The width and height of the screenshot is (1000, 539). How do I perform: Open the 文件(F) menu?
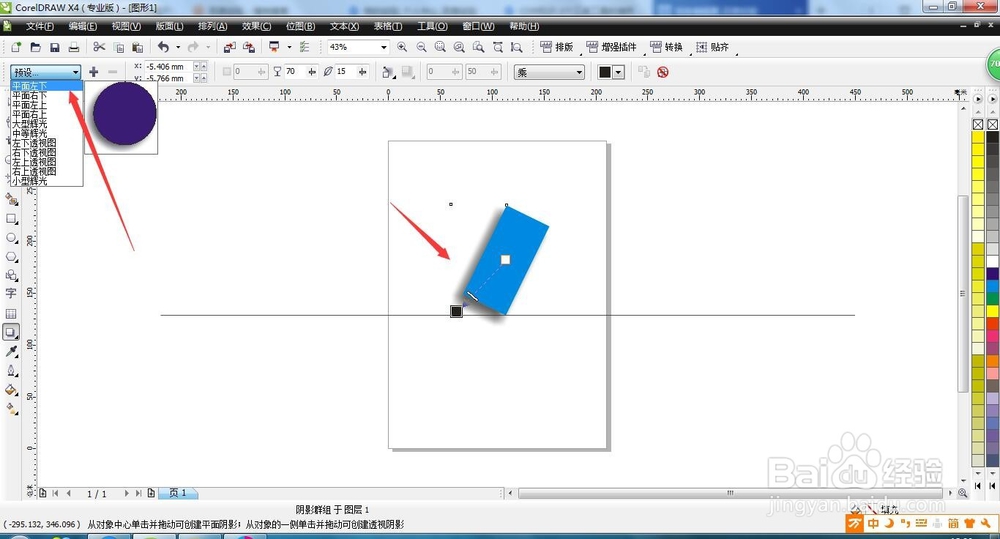pos(40,26)
